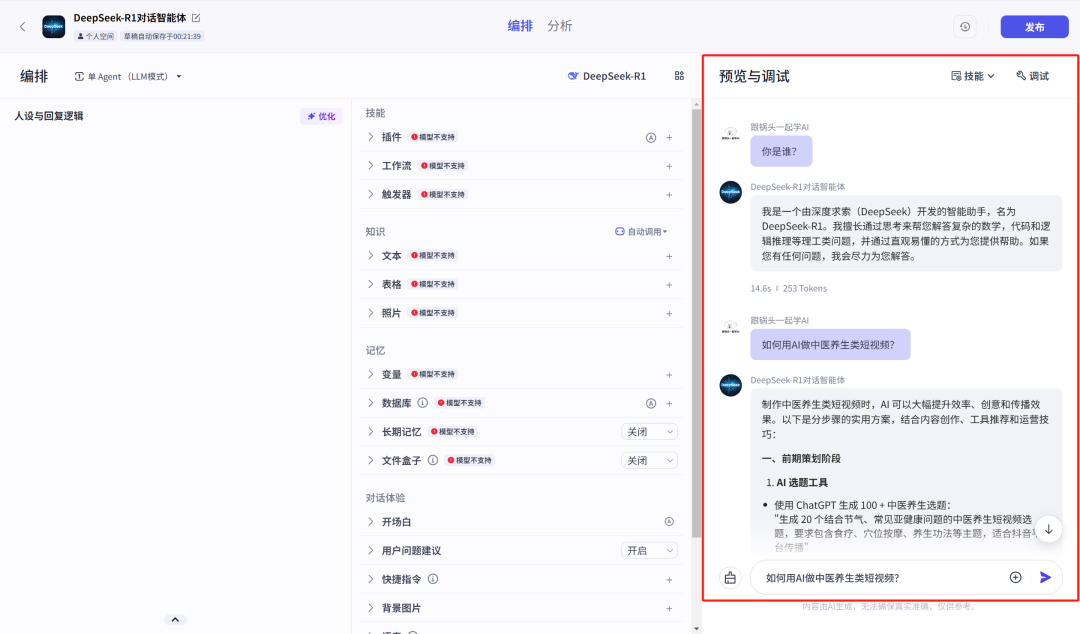Open the 技能 dropdown in 预览与调试 panel
Viewport: 1080px width, 634px height.
click(x=970, y=75)
